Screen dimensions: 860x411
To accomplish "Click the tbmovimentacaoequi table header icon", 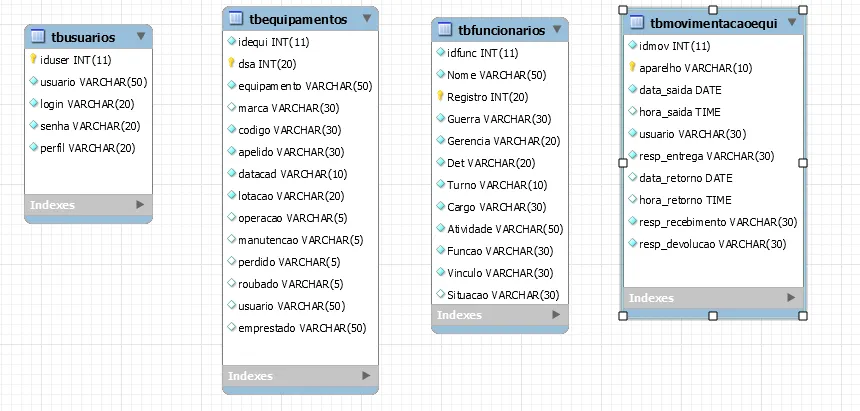I will pos(637,22).
